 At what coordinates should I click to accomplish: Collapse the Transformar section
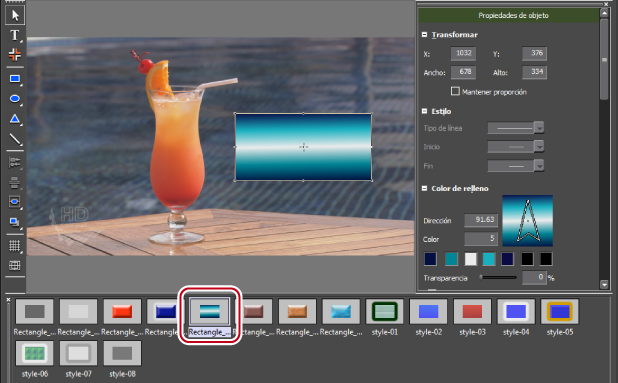pos(424,35)
